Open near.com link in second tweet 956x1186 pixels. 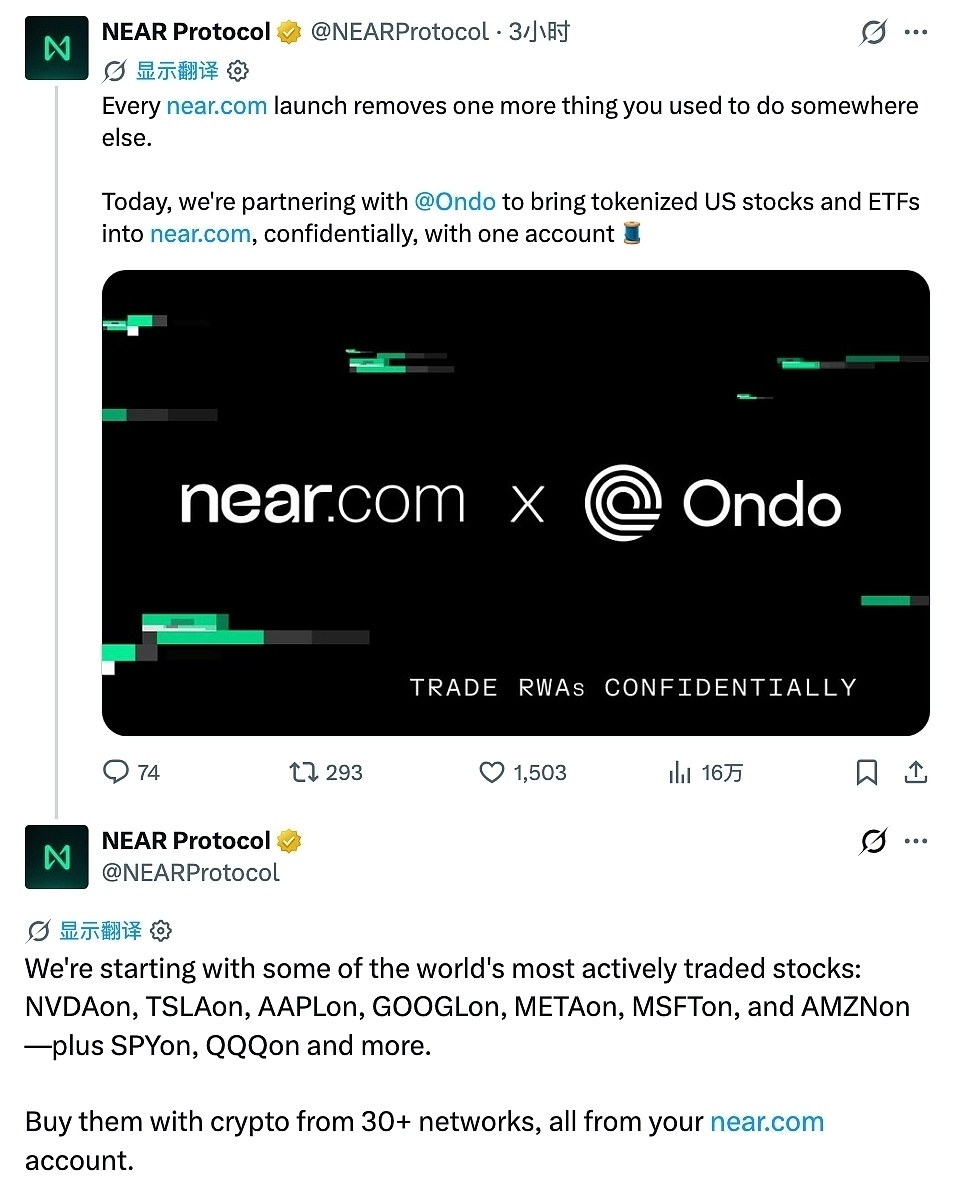pyautogui.click(x=767, y=1121)
